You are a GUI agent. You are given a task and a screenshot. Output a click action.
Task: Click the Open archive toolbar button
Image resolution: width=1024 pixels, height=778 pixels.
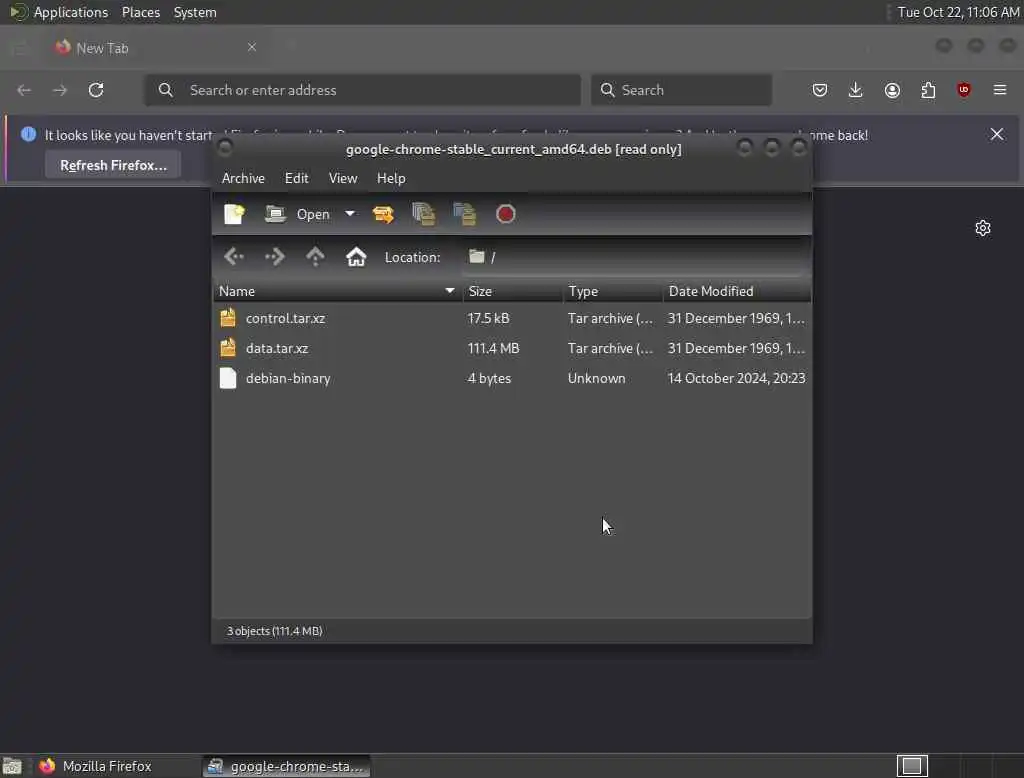(298, 214)
